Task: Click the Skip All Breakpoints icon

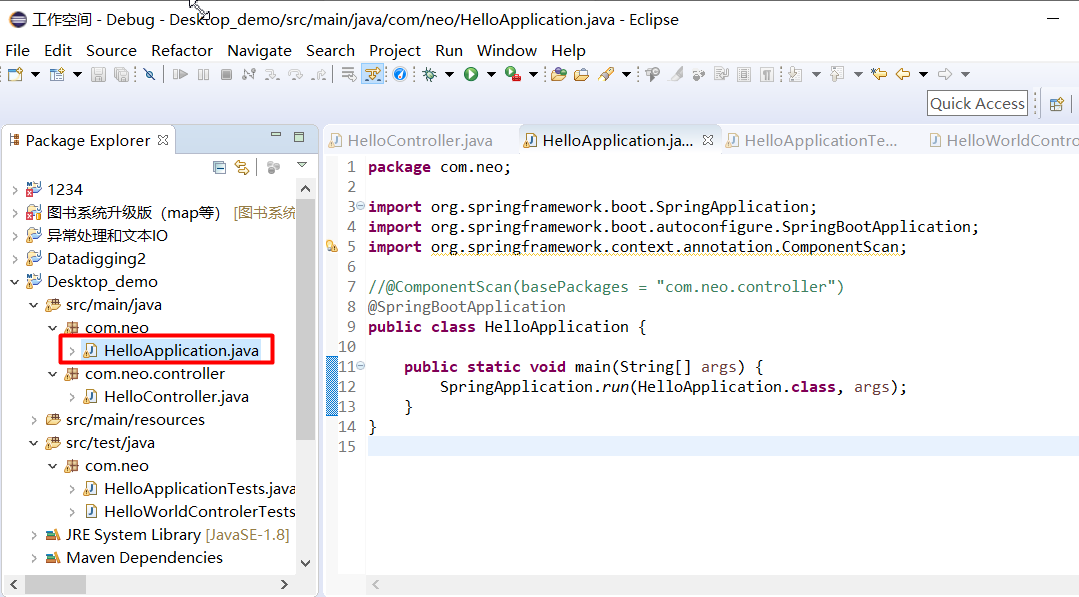Action: 148,73
